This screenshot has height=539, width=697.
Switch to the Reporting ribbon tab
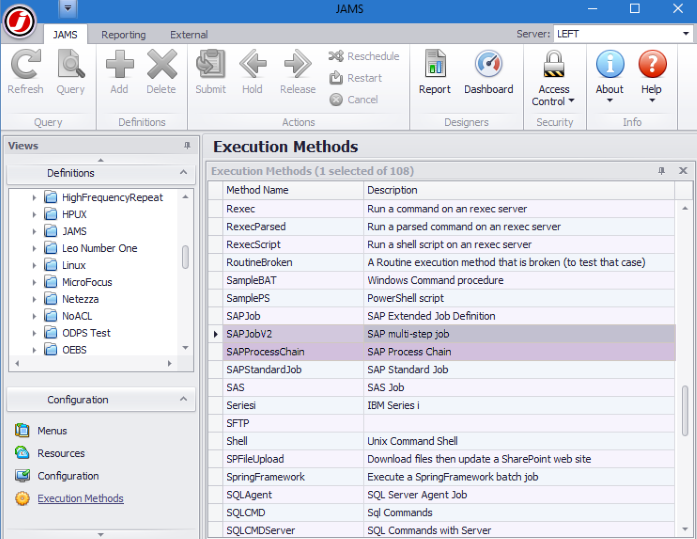[123, 34]
